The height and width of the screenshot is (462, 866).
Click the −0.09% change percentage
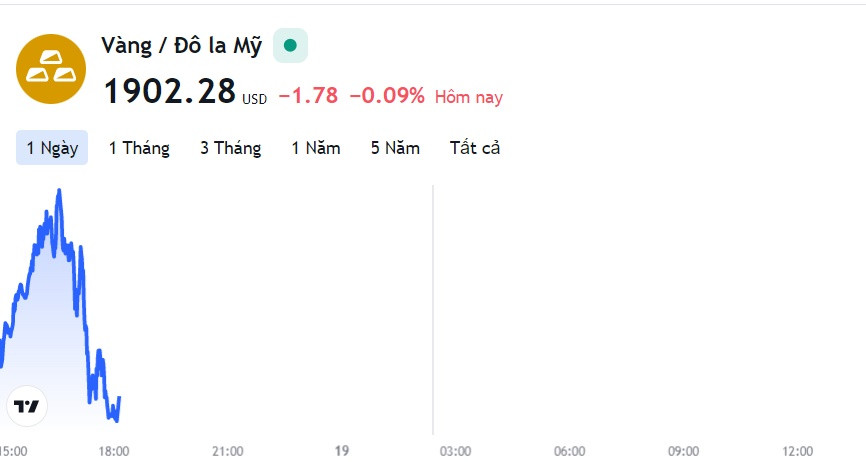(387, 95)
